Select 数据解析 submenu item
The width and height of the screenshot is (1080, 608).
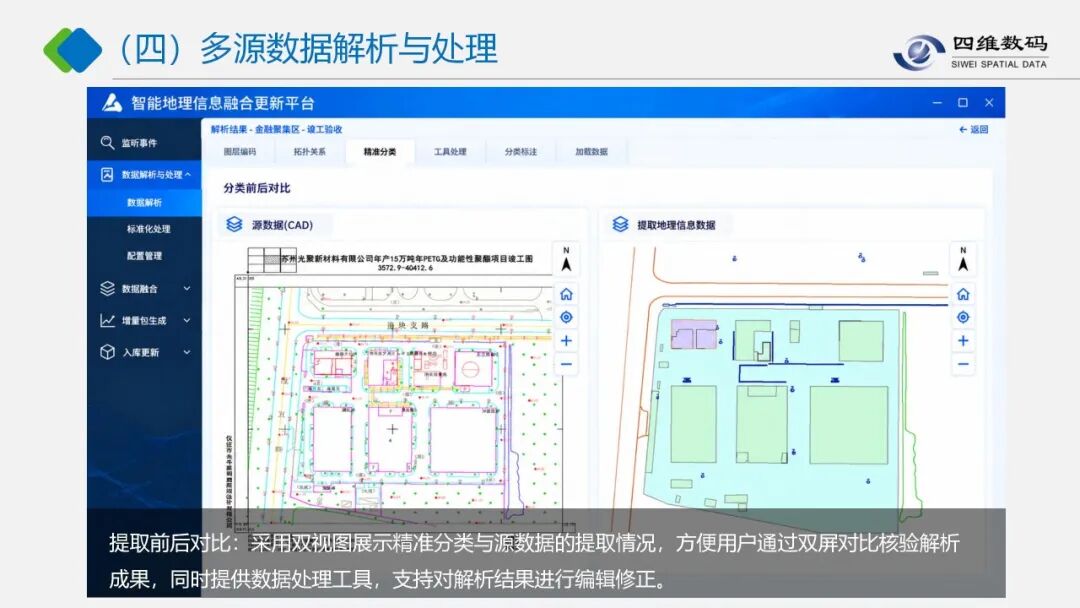coord(144,202)
